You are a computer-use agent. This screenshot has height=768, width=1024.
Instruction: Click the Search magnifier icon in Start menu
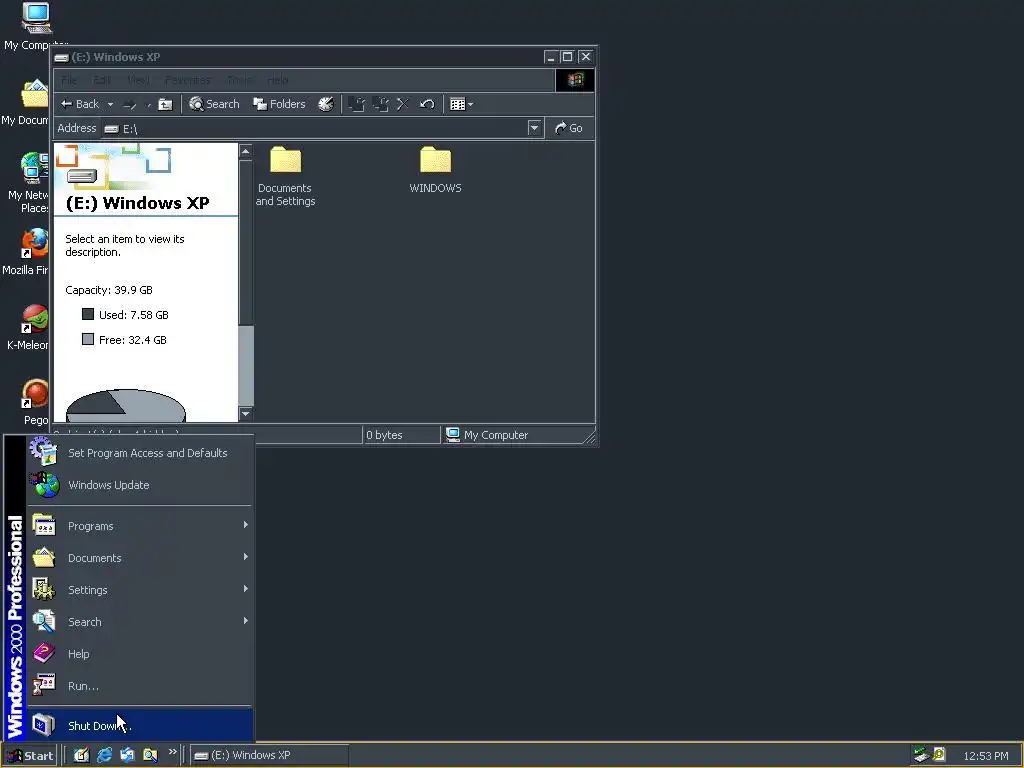(44, 621)
